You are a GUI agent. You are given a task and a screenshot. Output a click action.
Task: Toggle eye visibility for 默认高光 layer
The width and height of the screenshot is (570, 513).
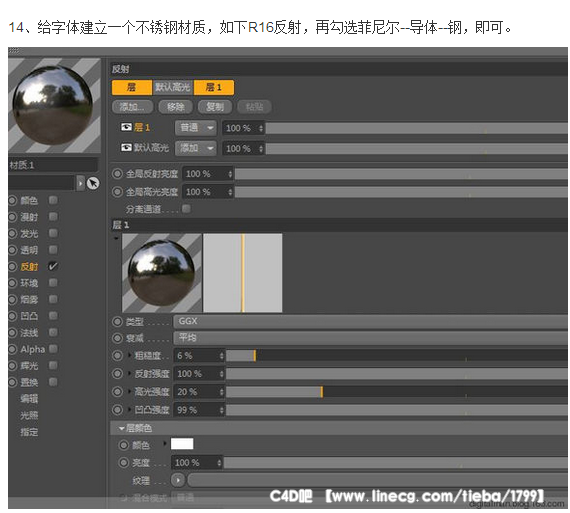(126, 147)
